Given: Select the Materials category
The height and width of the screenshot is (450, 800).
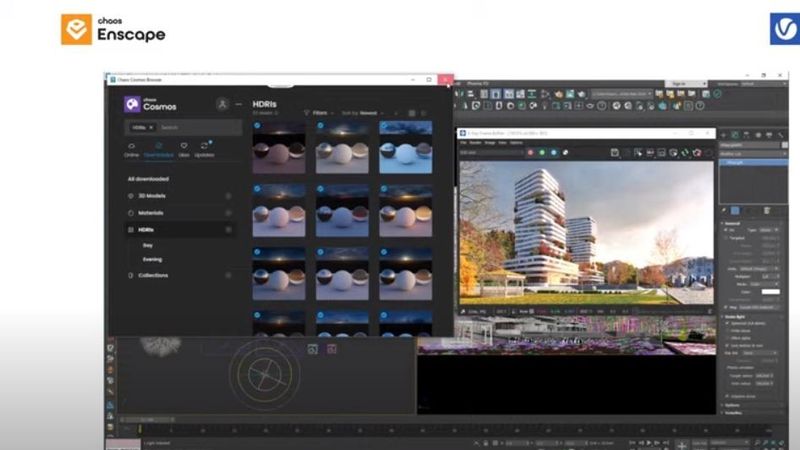Looking at the screenshot, I should point(151,213).
